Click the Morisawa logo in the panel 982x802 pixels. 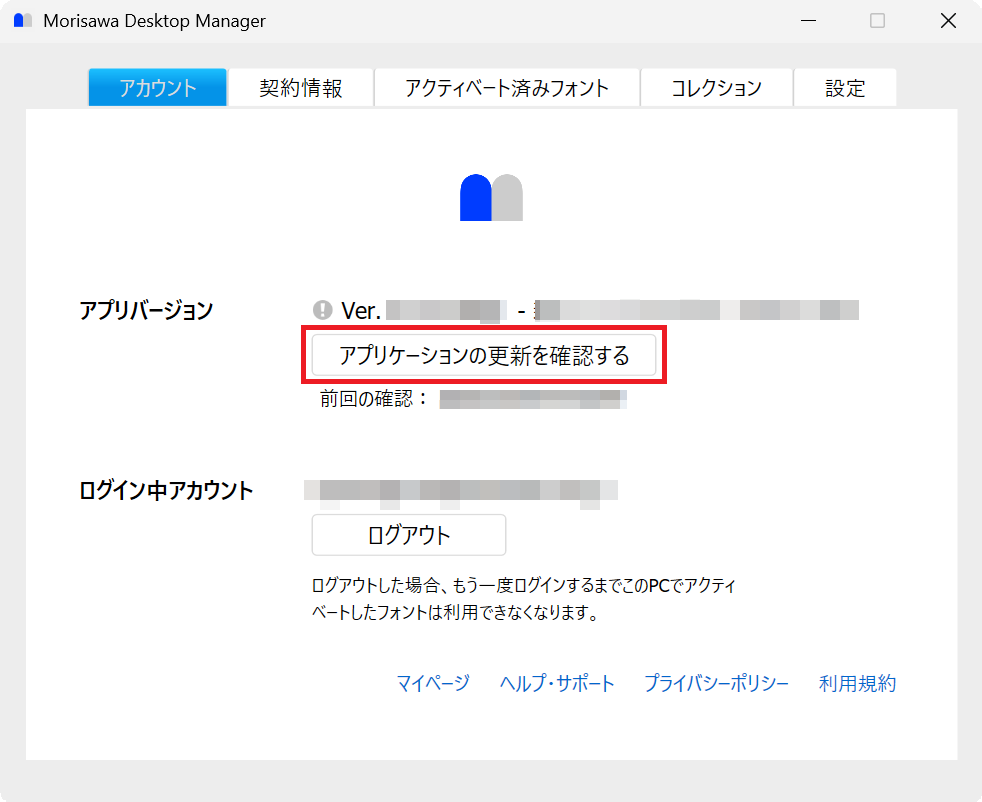[x=492, y=197]
